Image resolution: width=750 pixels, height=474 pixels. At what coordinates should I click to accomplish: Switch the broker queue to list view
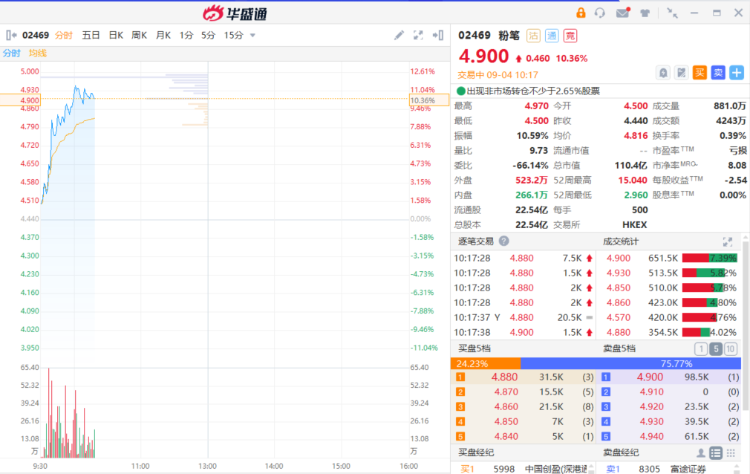click(716, 452)
